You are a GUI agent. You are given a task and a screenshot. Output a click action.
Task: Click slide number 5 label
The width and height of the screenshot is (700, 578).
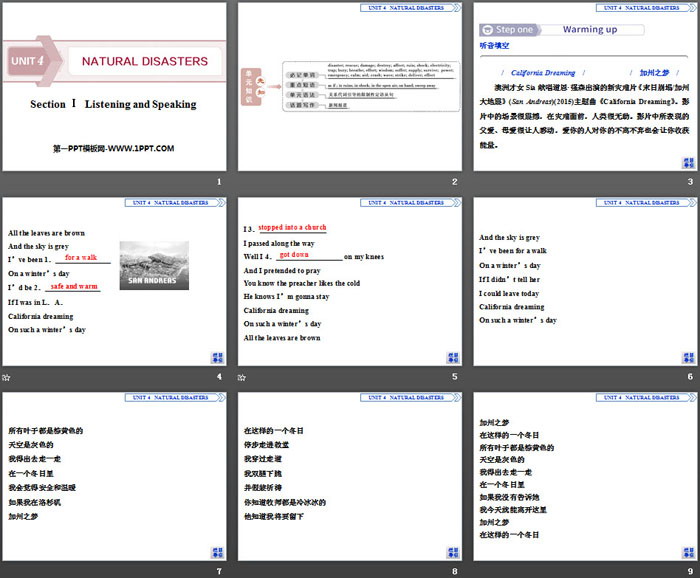click(x=454, y=376)
